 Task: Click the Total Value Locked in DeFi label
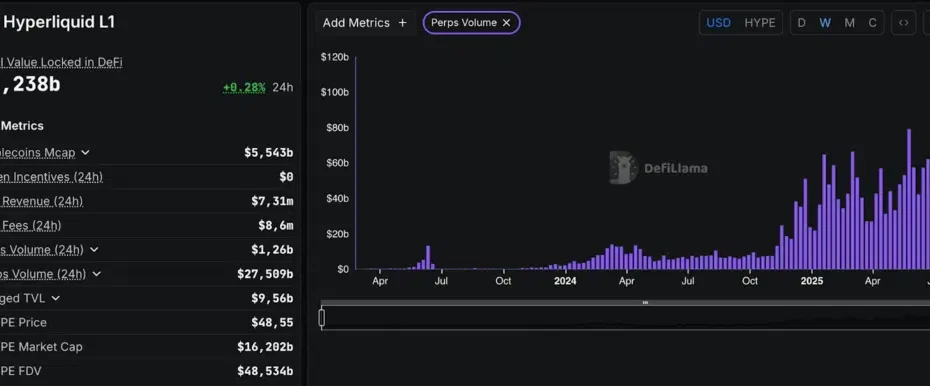[61, 62]
